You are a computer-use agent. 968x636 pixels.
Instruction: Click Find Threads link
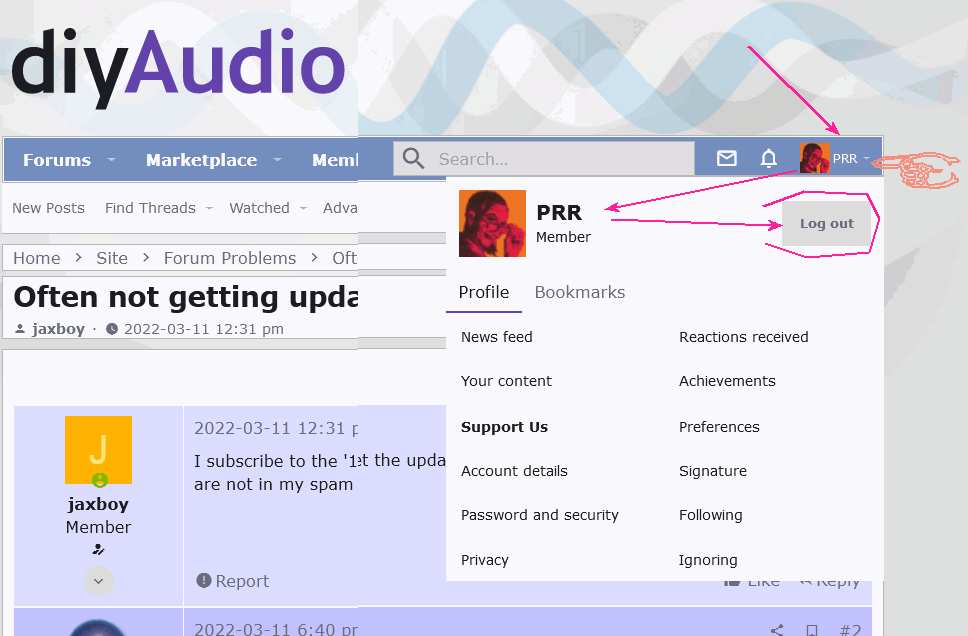pos(150,208)
